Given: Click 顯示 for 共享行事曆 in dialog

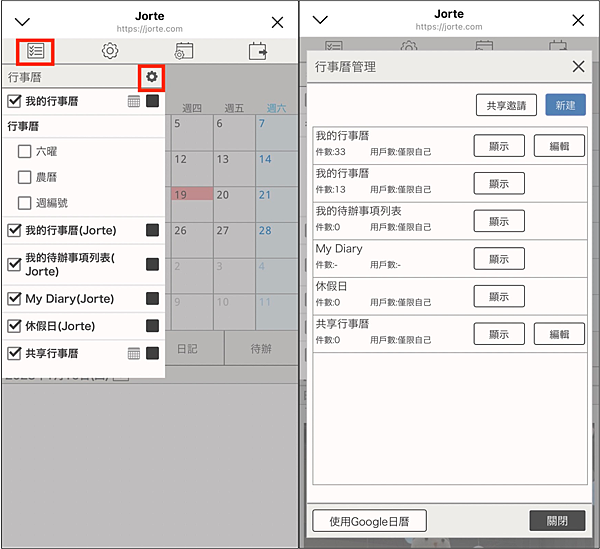Looking at the screenshot, I should pyautogui.click(x=499, y=334).
